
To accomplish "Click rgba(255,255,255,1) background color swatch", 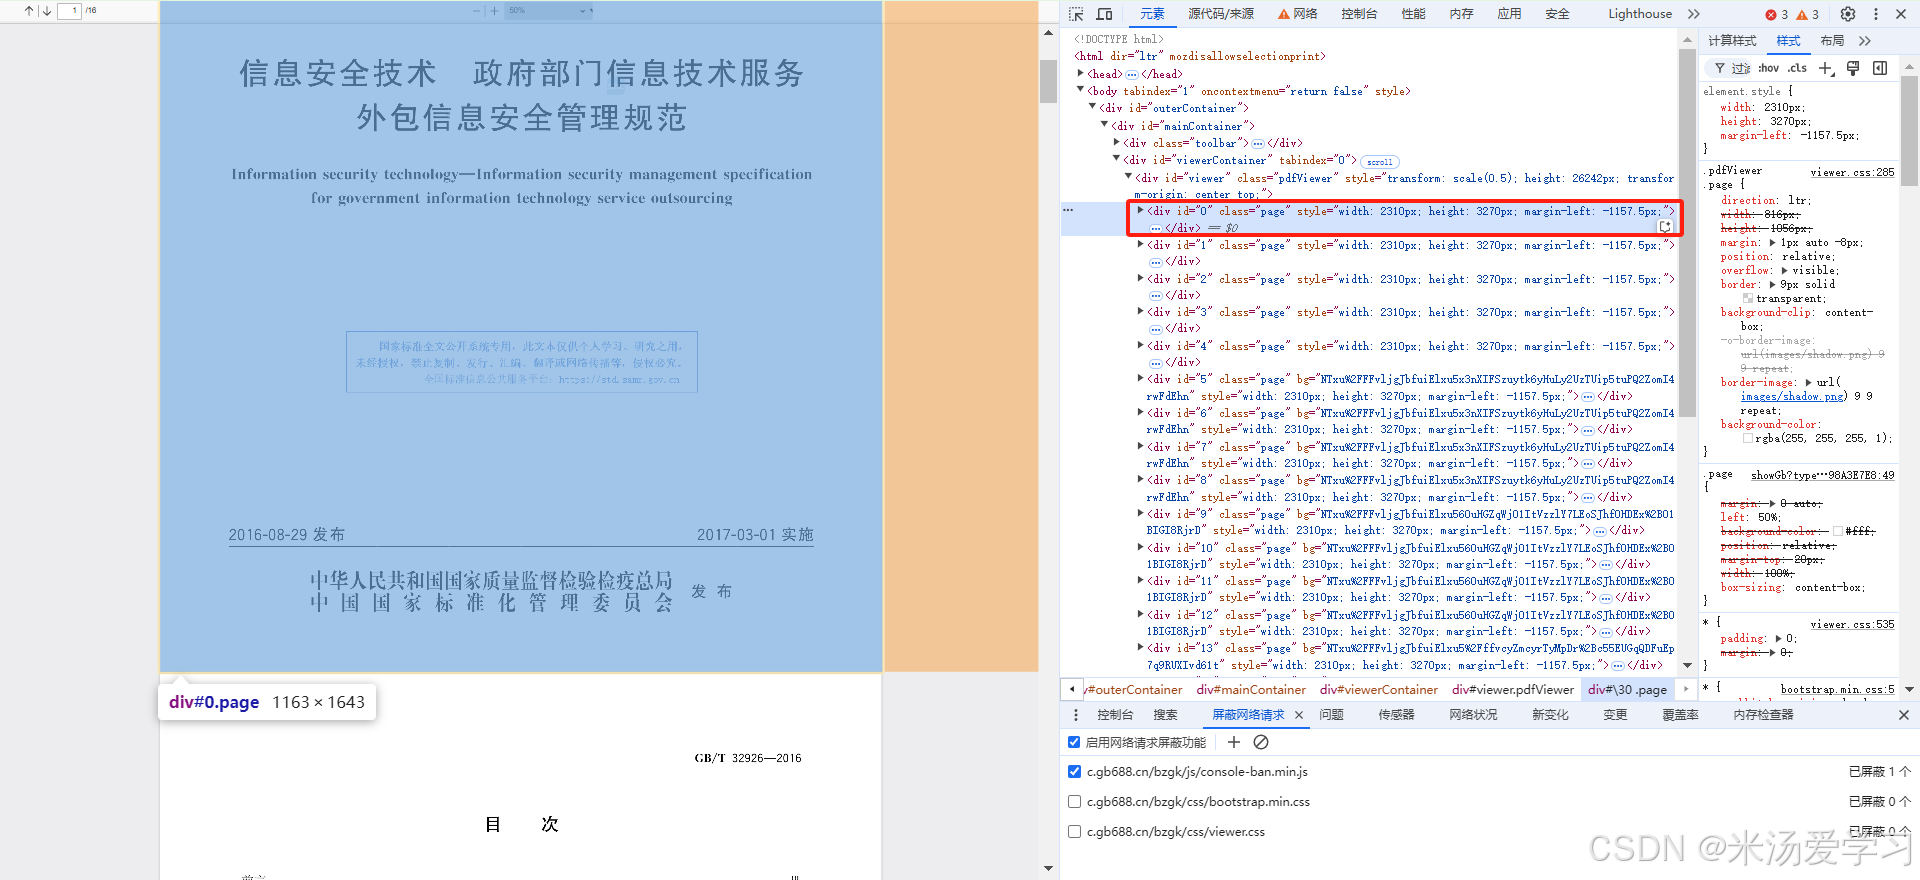I will point(1748,438).
